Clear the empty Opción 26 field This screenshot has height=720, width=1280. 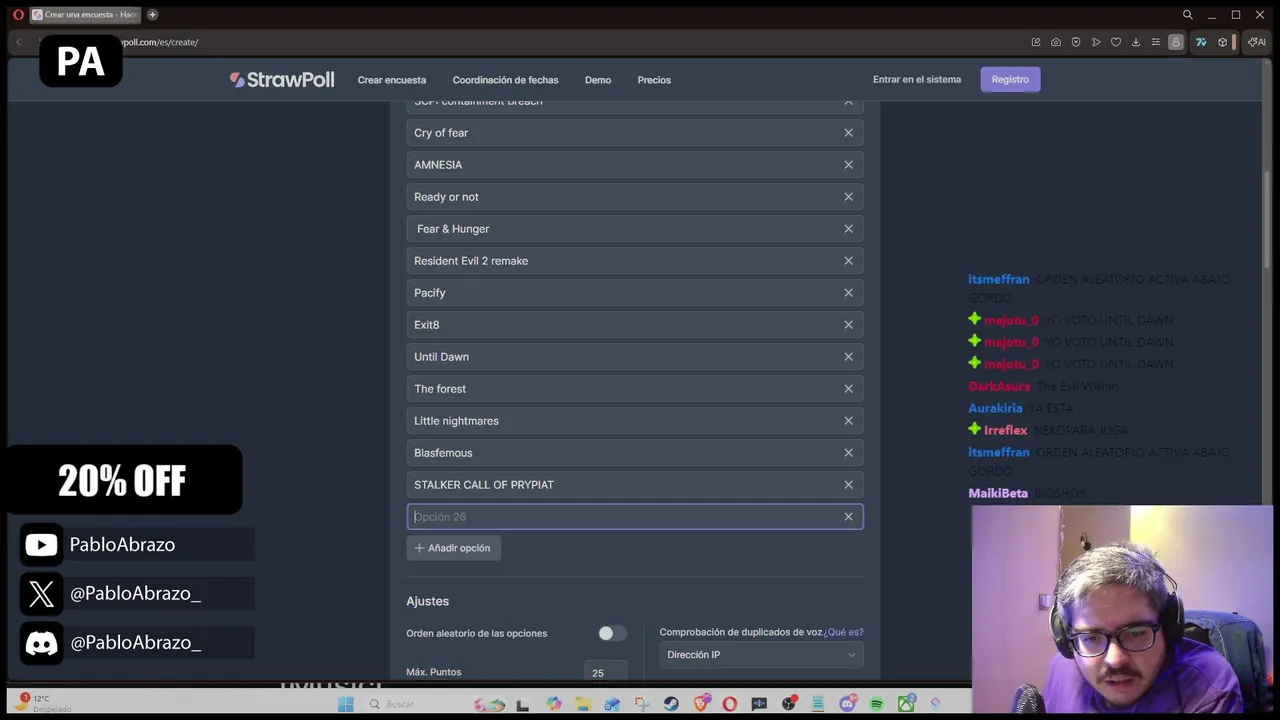coord(848,517)
